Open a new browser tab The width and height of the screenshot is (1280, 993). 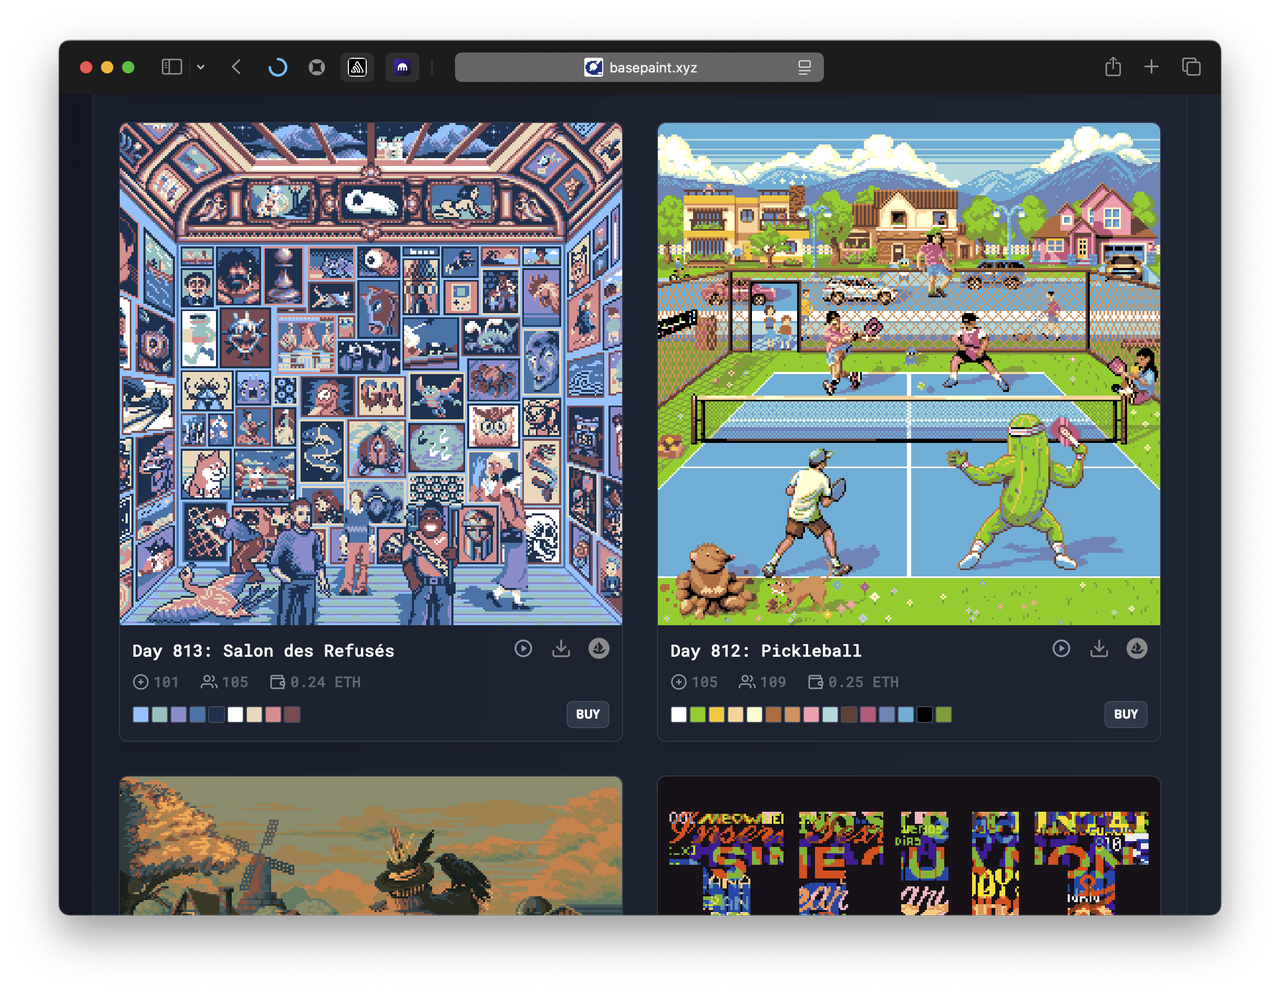pos(1152,67)
